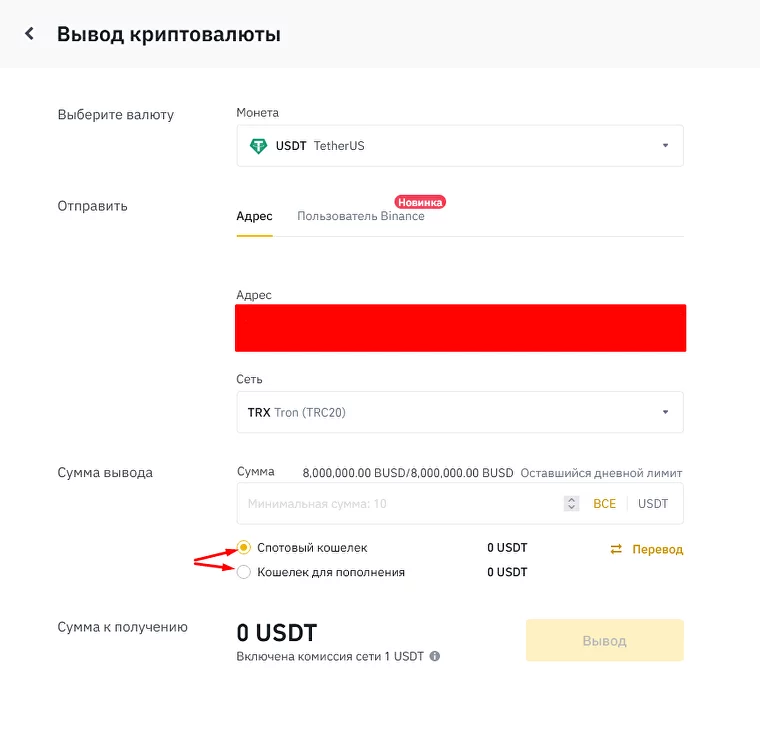Click the Новинка red badge

tap(419, 201)
